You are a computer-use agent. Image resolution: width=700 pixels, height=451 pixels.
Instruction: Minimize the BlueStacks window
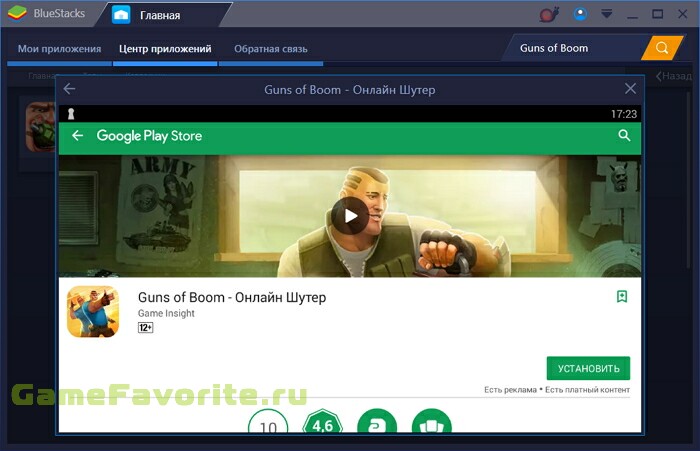coord(632,17)
